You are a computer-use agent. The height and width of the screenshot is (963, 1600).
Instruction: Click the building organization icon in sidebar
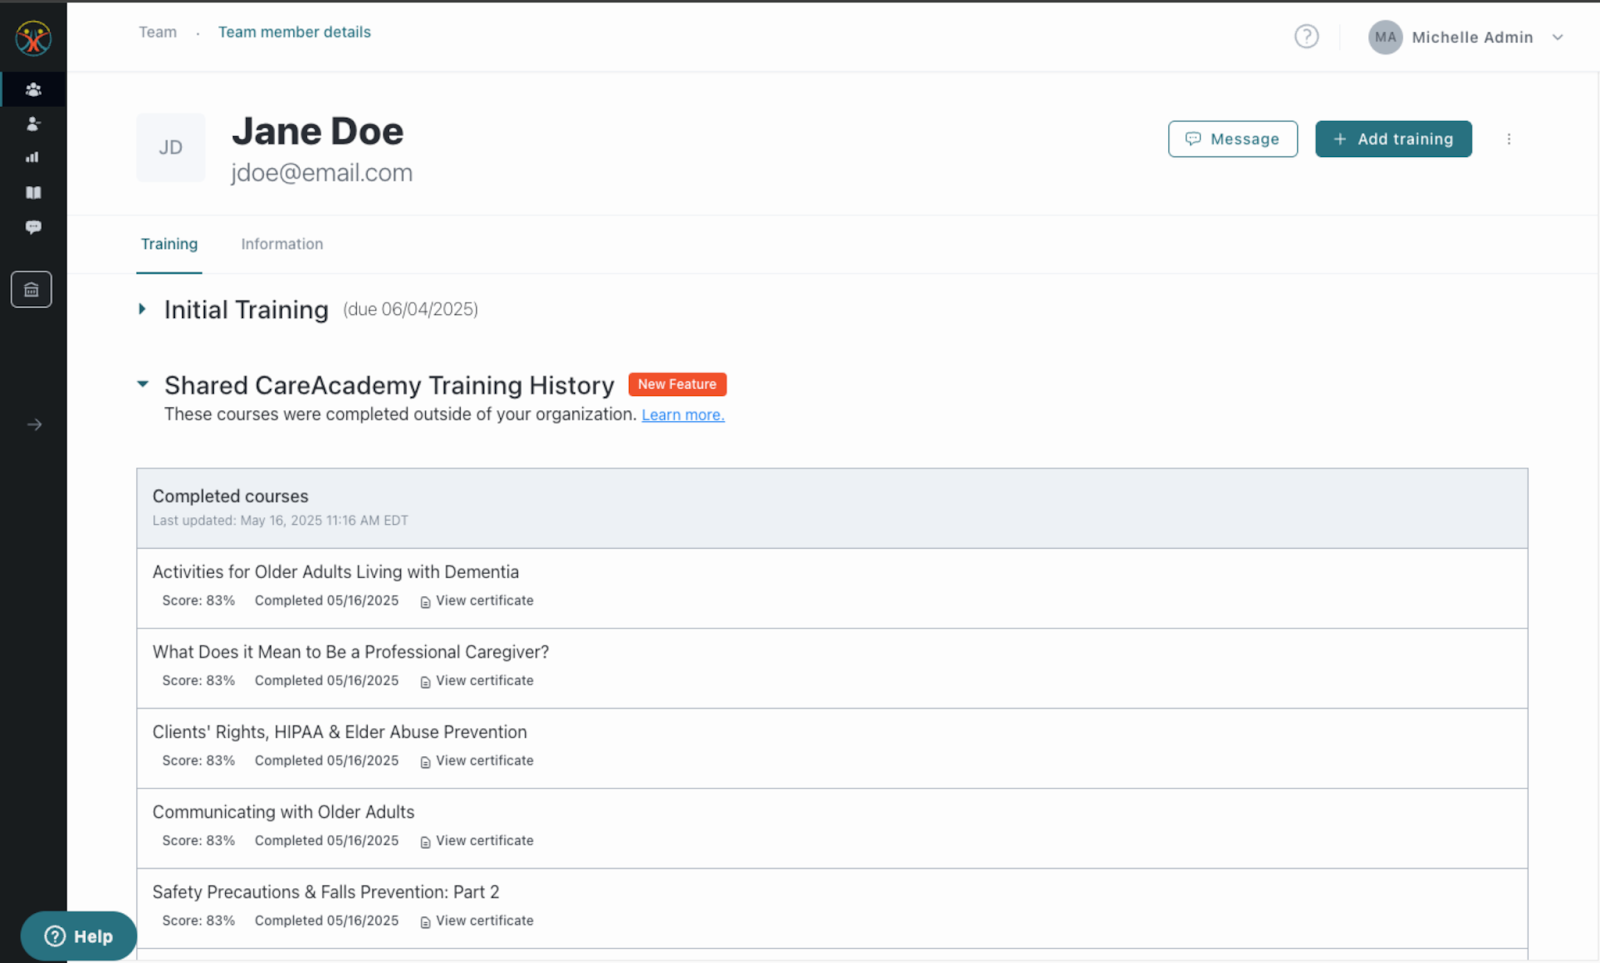point(31,290)
